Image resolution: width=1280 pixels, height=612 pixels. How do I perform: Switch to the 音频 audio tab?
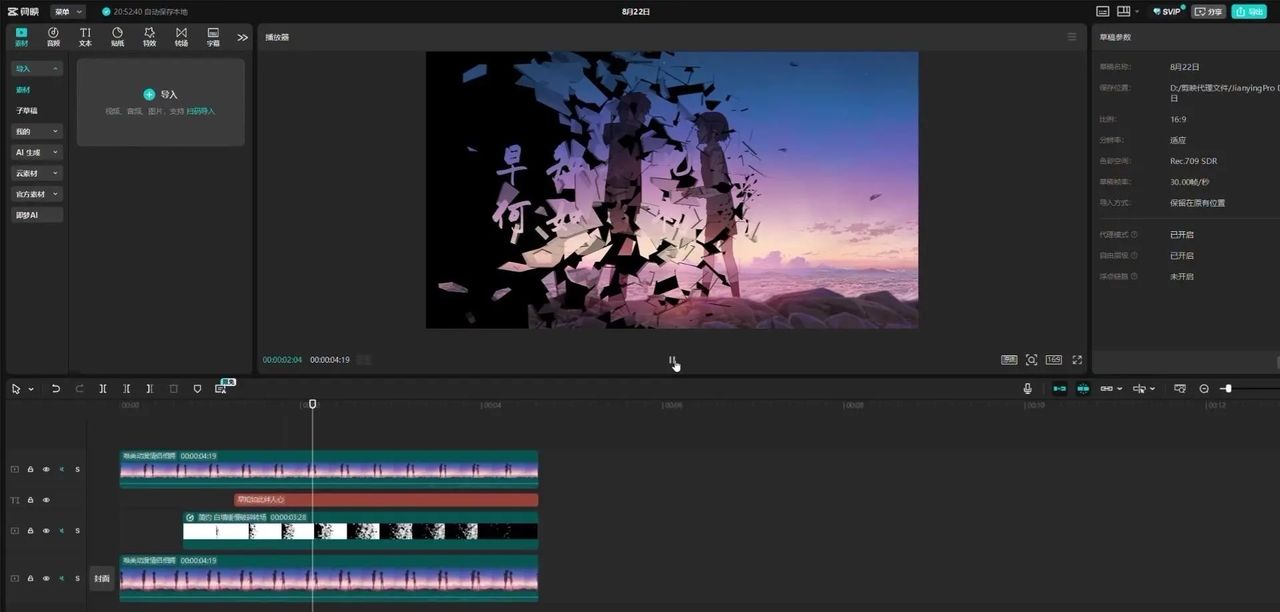click(53, 37)
